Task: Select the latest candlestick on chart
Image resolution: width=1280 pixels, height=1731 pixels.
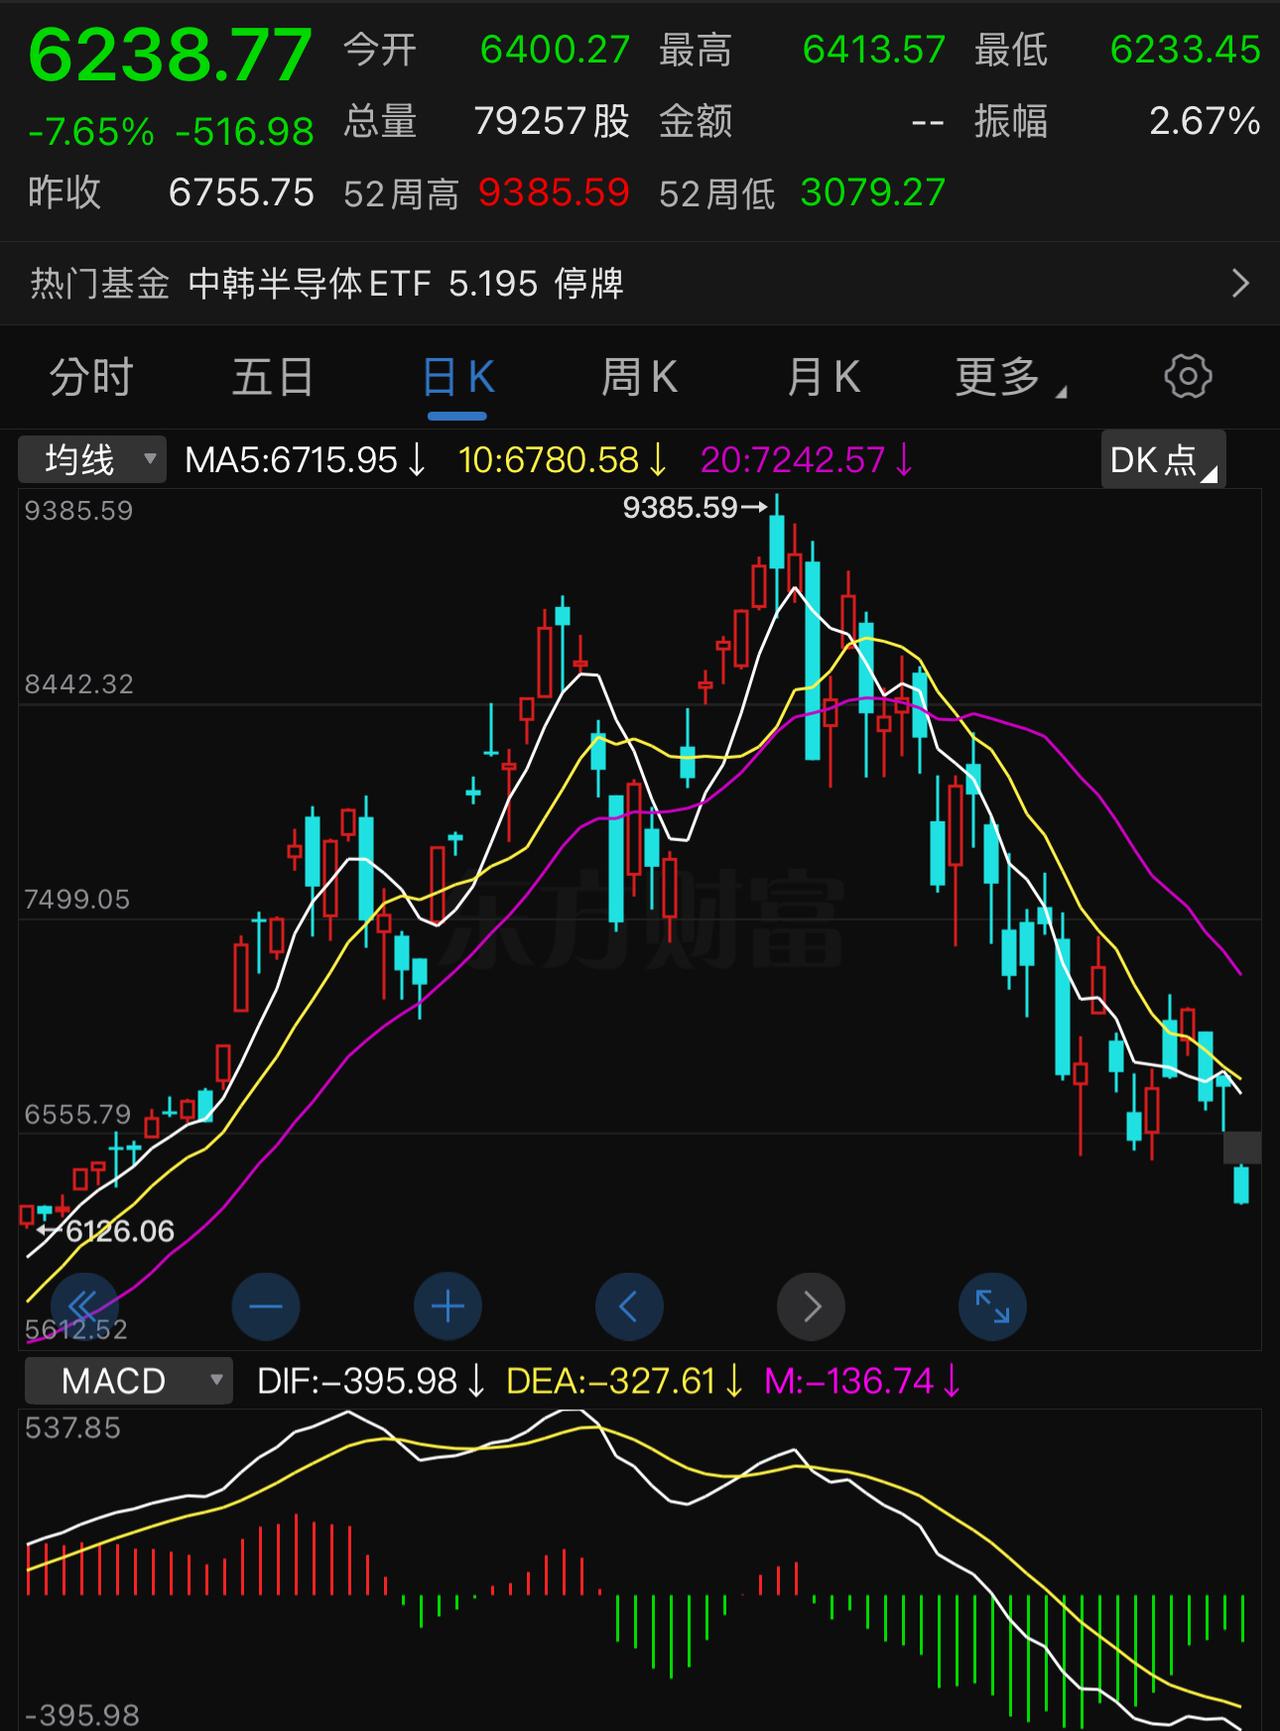Action: (1242, 1185)
